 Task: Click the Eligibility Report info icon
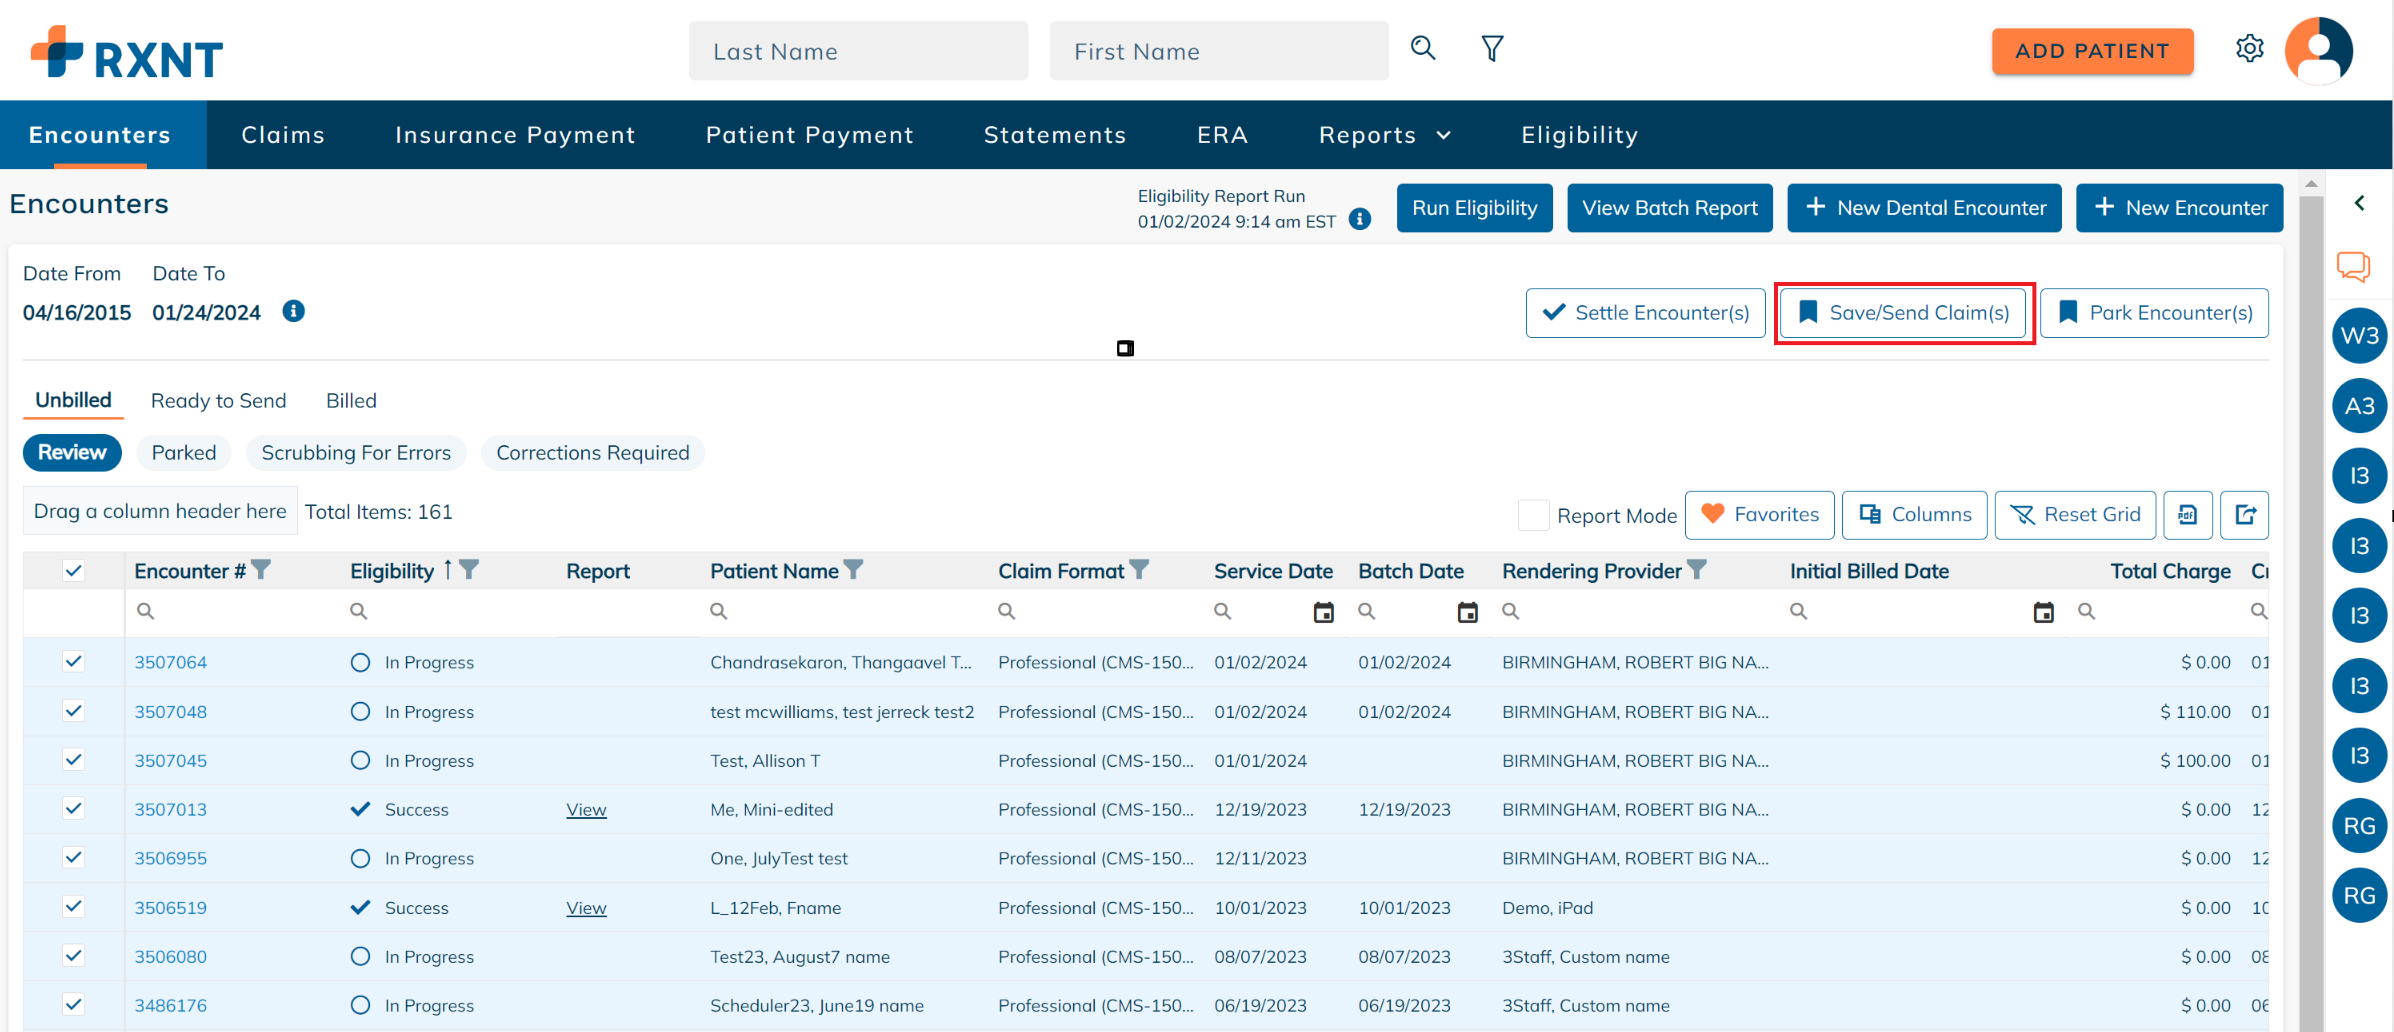[1359, 219]
